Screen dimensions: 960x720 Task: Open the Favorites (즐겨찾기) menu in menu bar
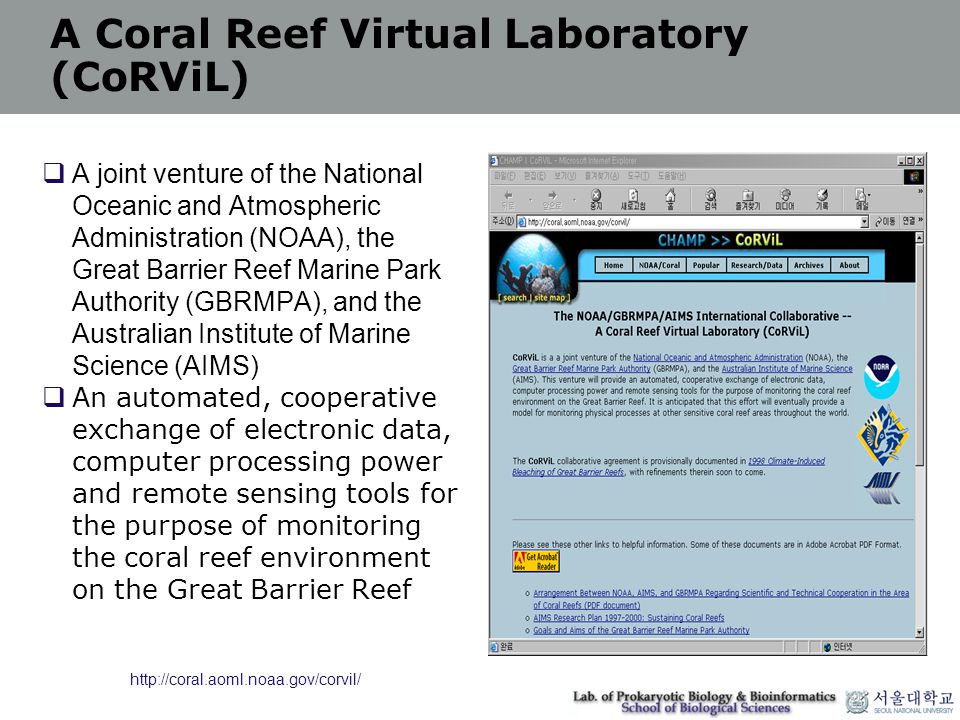pos(601,176)
